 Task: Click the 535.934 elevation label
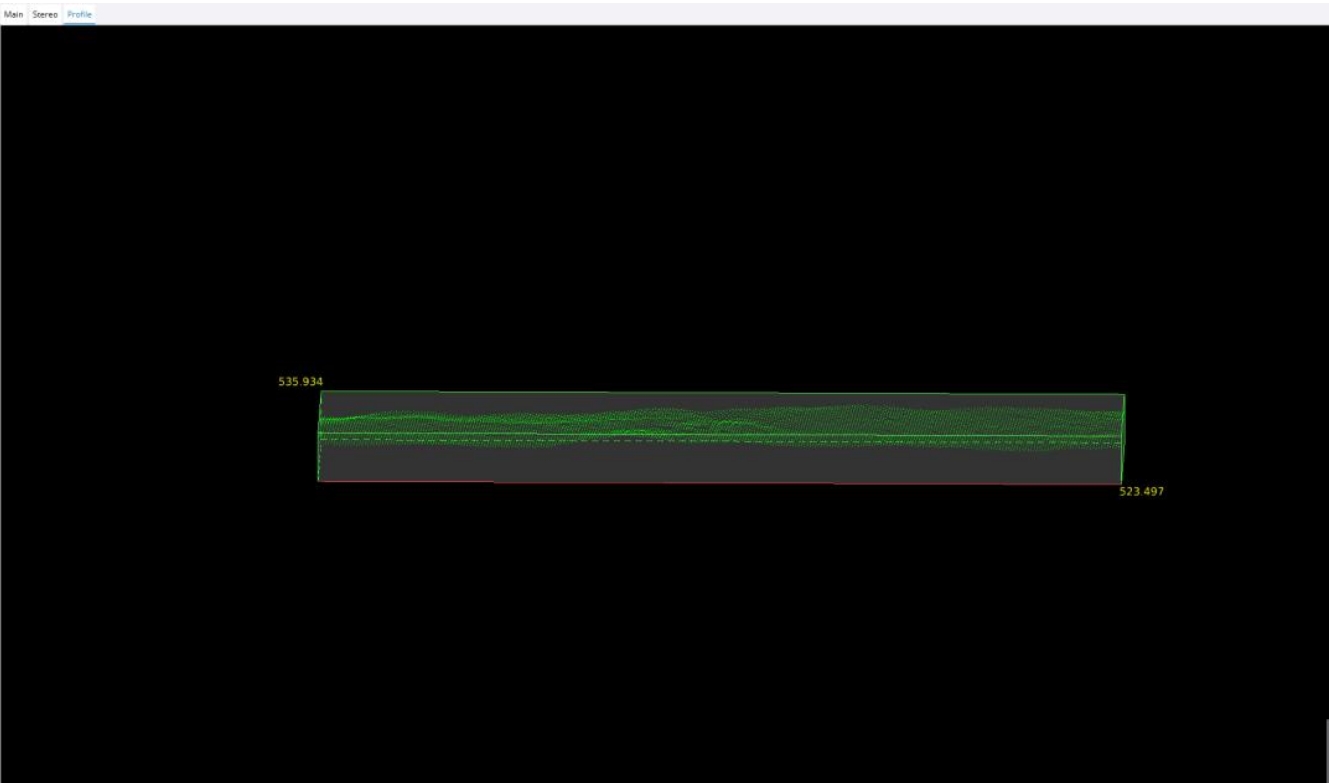coord(300,382)
